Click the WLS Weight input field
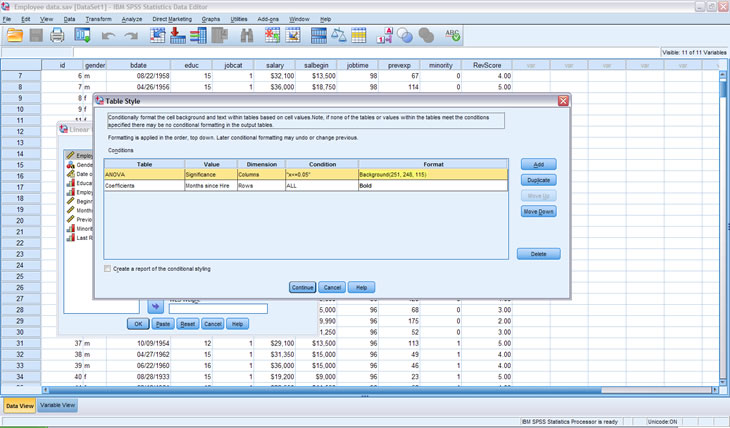 (x=218, y=308)
